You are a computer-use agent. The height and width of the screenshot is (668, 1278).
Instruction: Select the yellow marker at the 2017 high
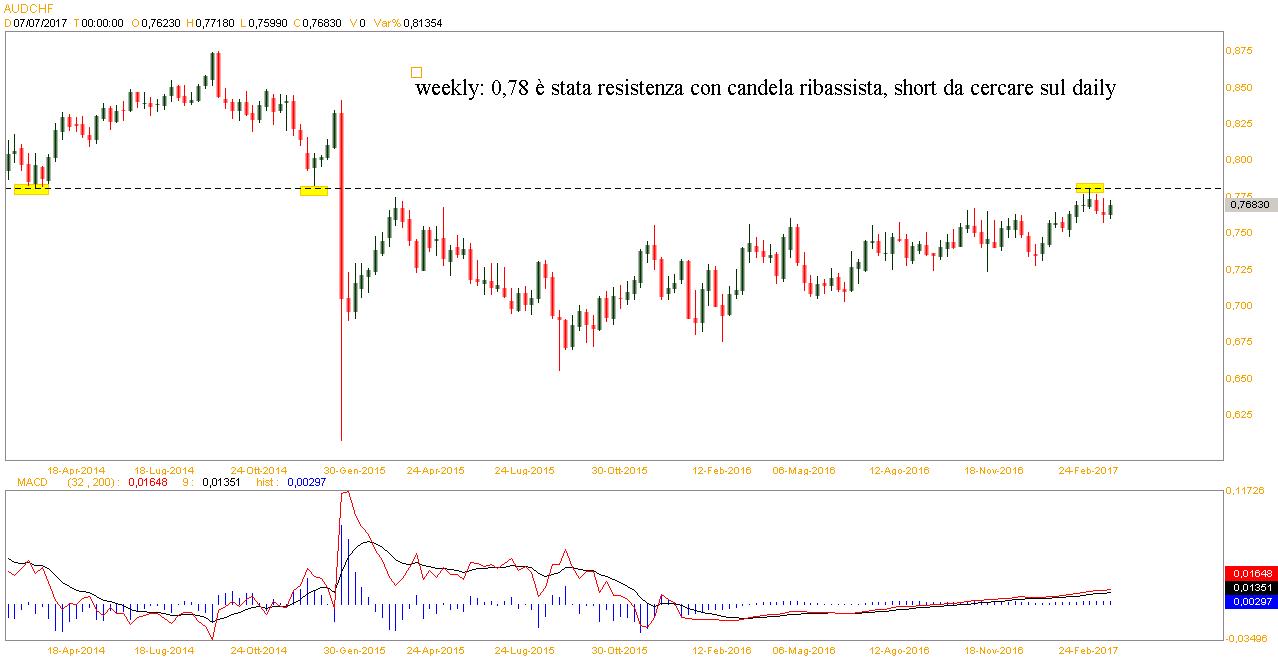click(x=1089, y=187)
